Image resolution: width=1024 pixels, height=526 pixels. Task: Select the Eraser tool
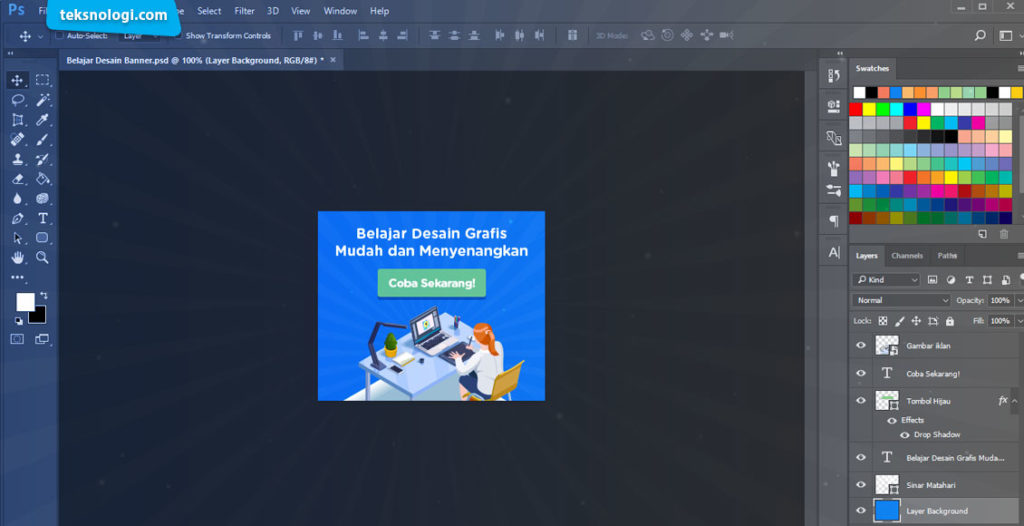18,178
